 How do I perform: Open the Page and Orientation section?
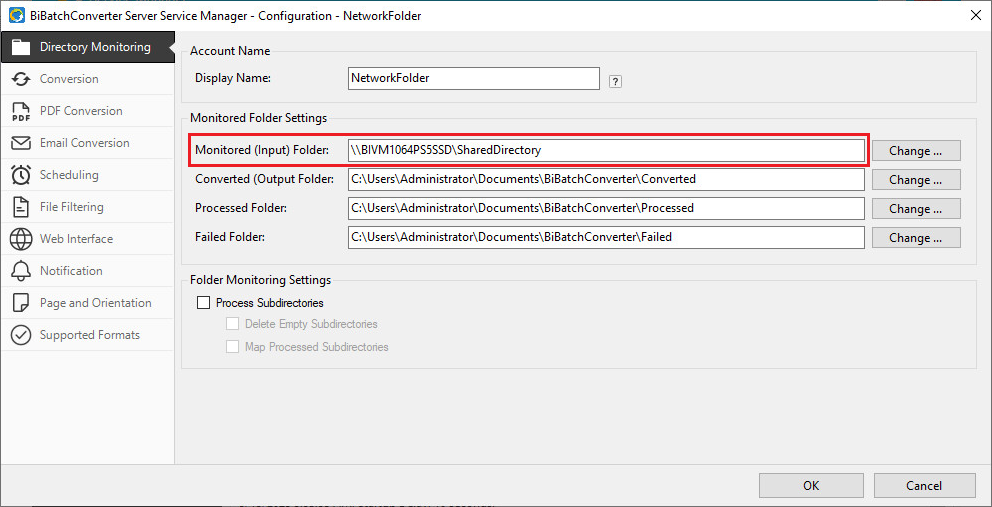pyautogui.click(x=95, y=303)
